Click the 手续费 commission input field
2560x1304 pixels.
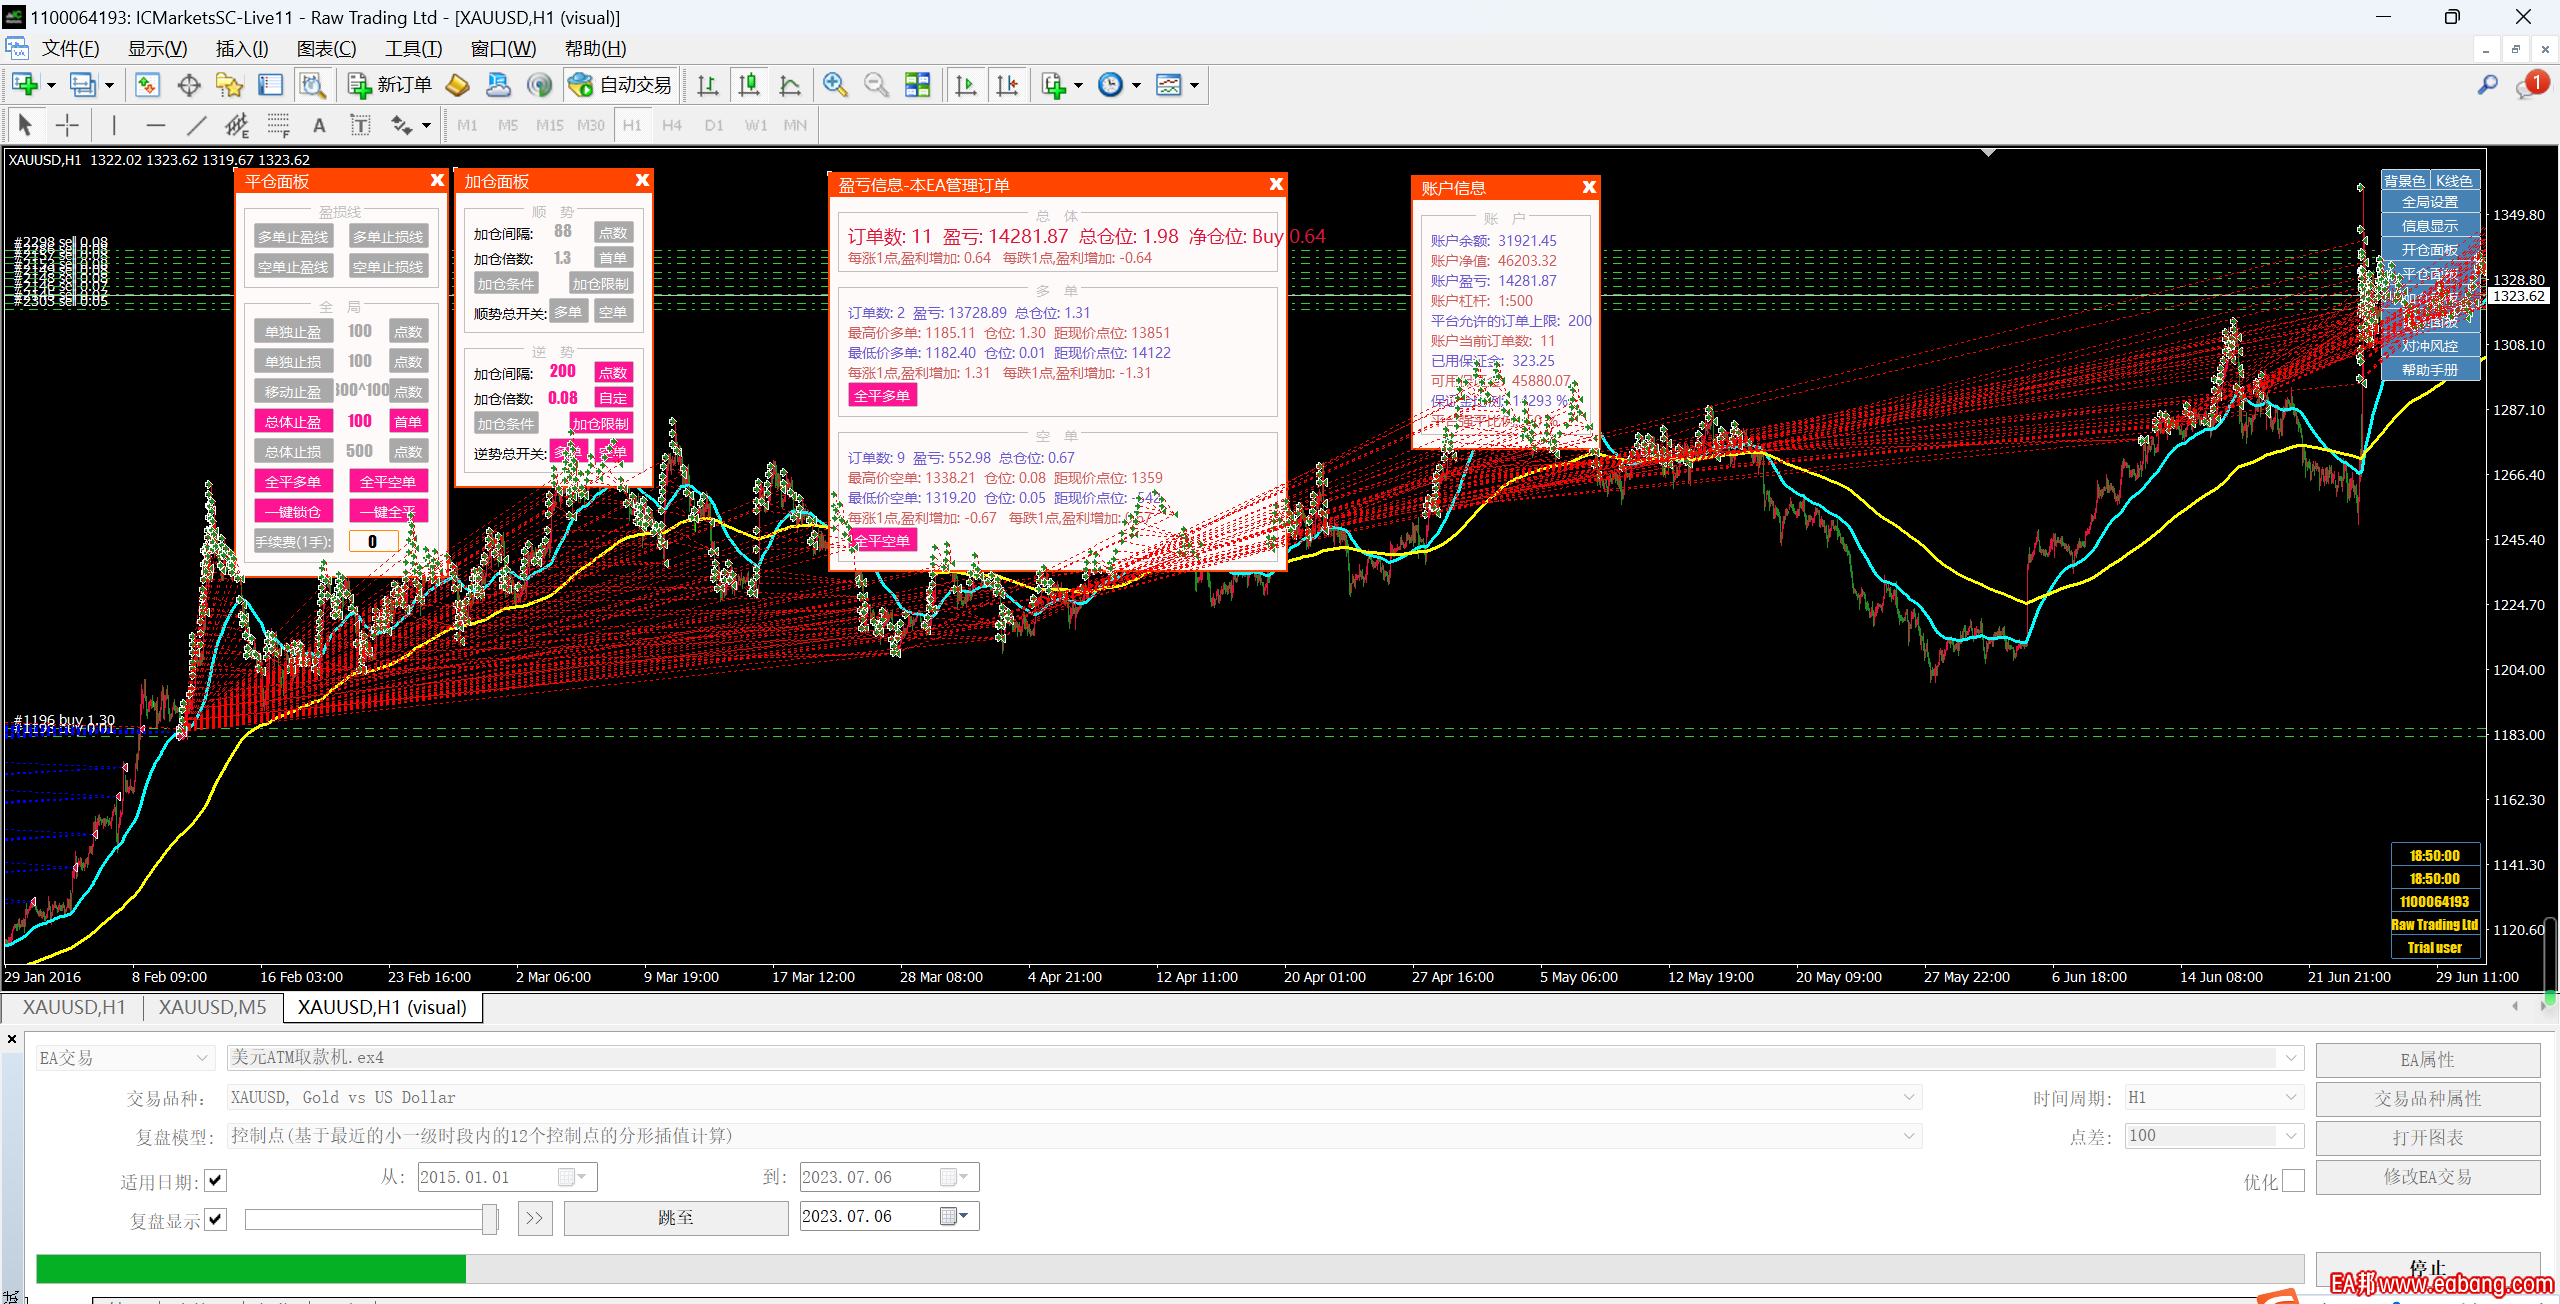373,541
